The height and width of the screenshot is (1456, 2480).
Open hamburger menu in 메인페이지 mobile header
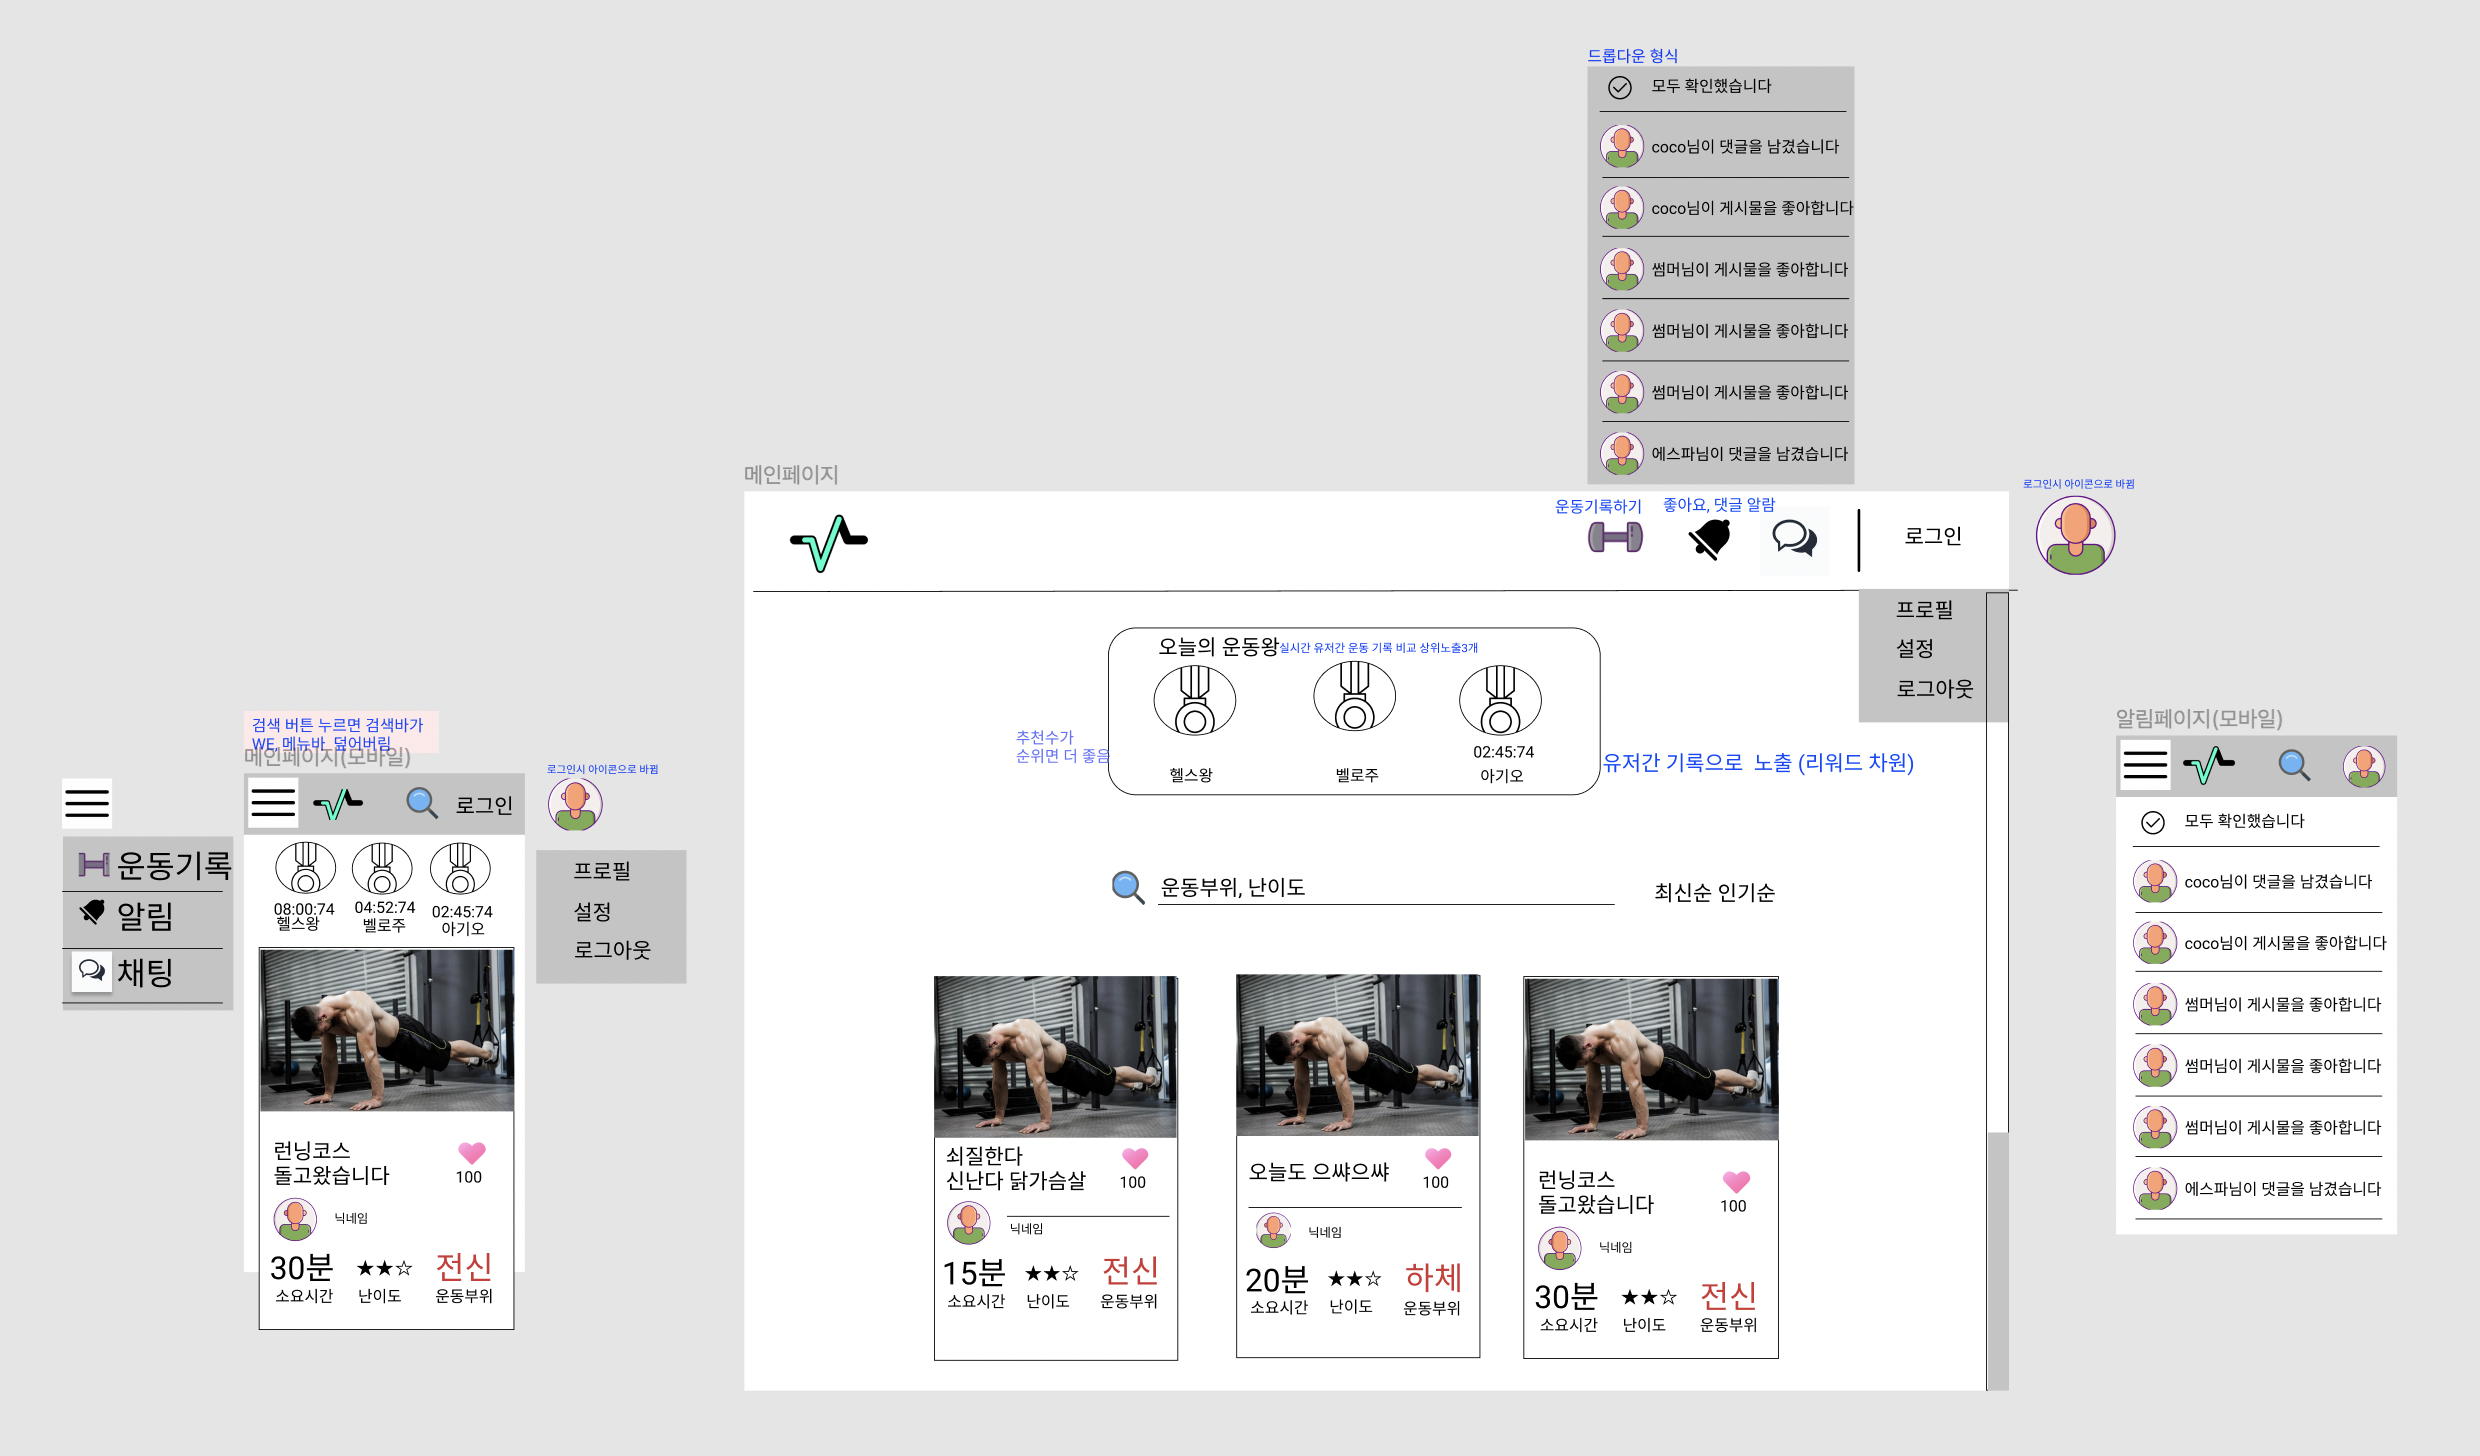pos(273,802)
